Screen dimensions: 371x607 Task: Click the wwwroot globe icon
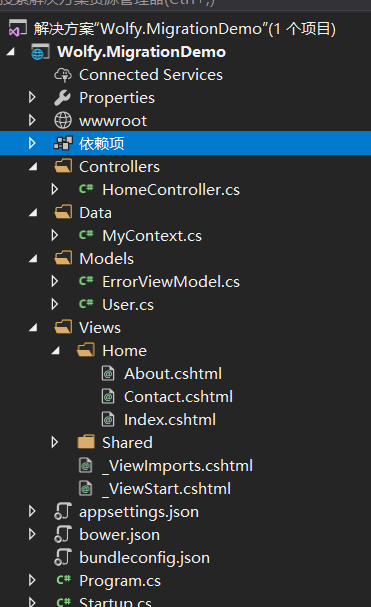tap(63, 120)
